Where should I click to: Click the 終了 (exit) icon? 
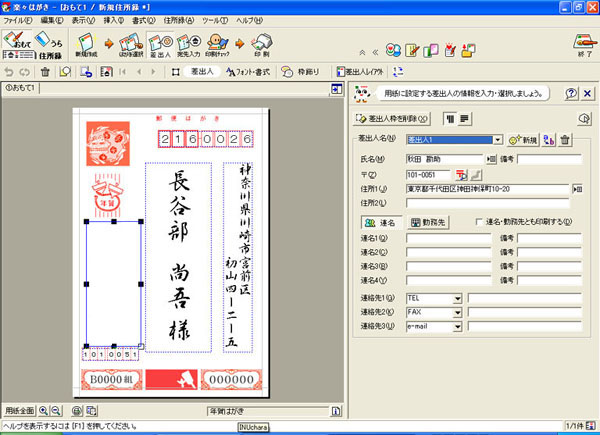[579, 46]
